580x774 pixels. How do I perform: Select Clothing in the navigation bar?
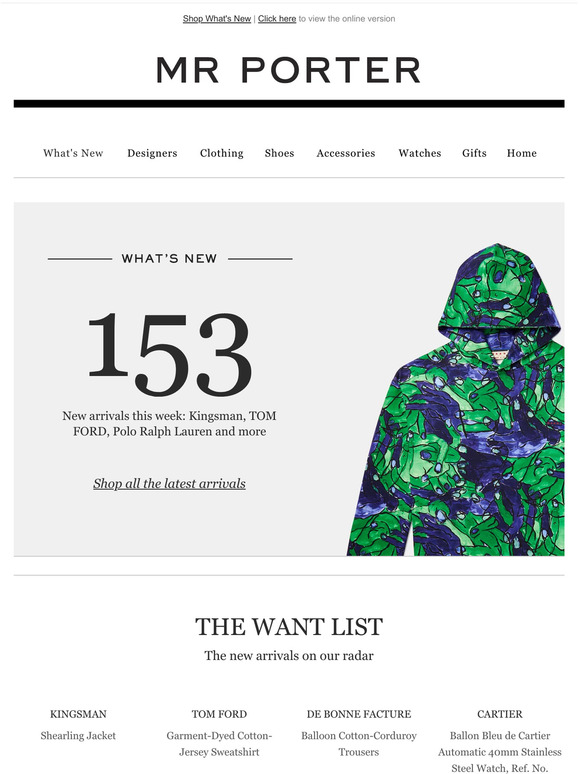pyautogui.click(x=222, y=153)
